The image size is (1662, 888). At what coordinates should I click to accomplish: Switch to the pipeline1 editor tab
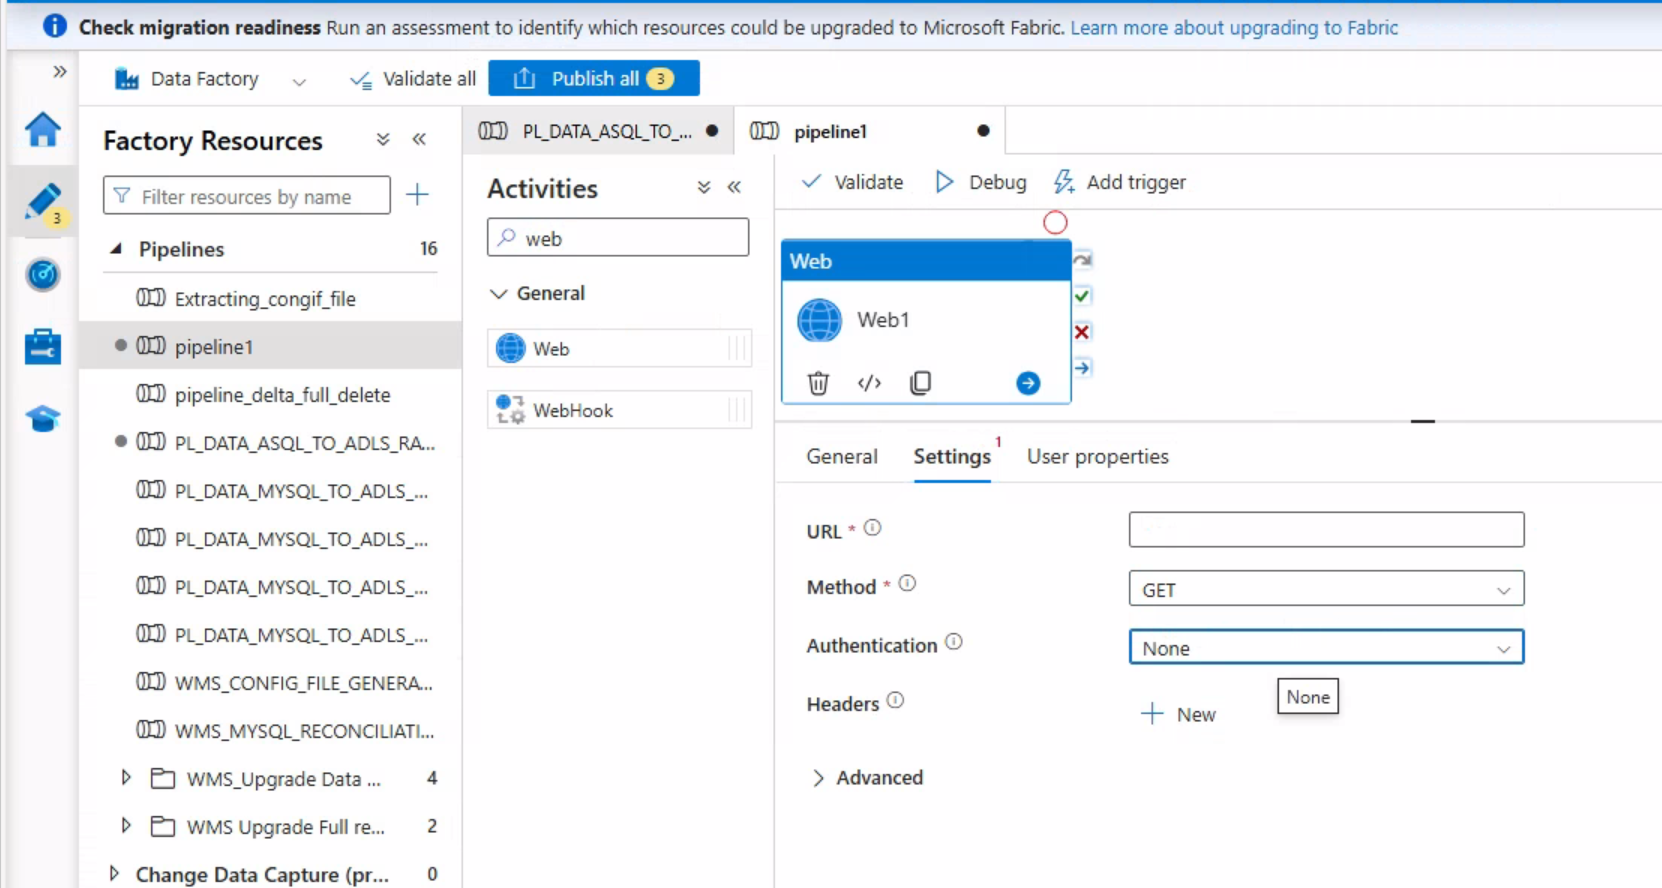pos(870,131)
